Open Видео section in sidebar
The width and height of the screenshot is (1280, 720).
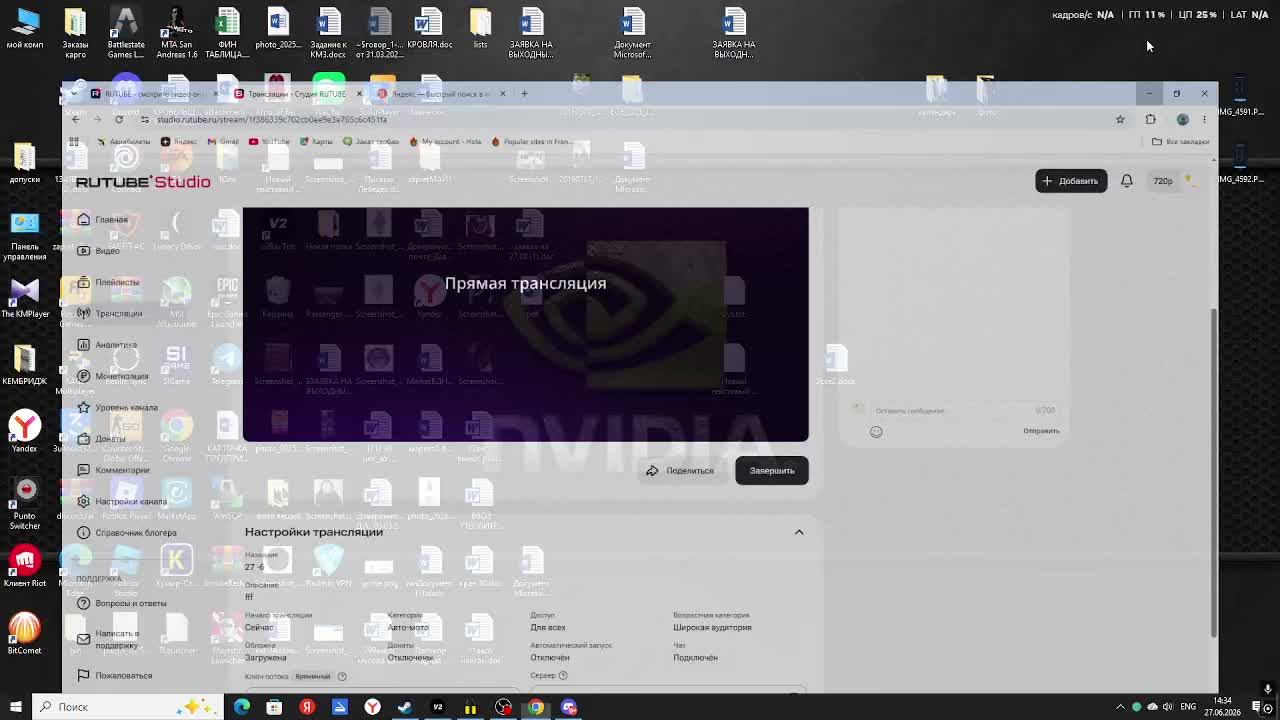[107, 251]
